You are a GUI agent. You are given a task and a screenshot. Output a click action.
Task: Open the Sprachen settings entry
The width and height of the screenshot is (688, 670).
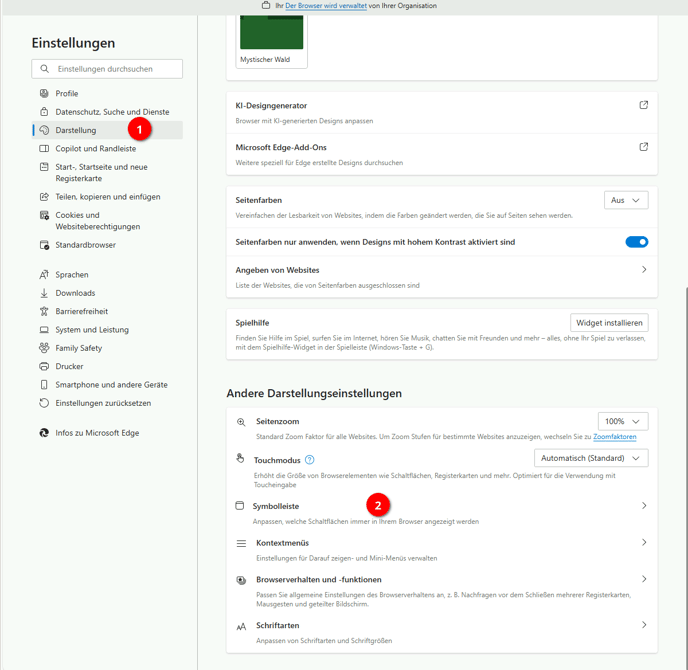(x=107, y=275)
